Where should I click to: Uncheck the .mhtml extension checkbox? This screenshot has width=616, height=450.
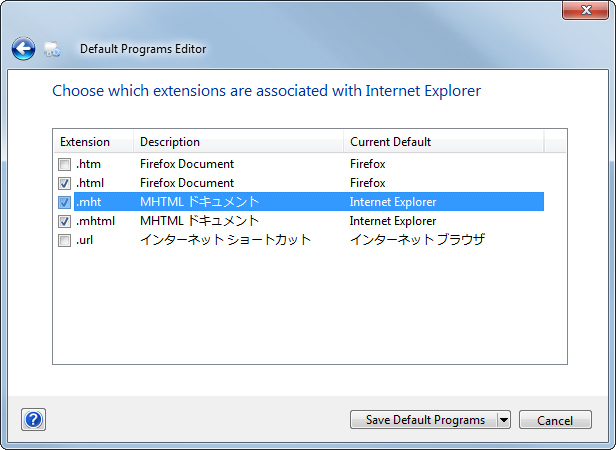pos(64,221)
